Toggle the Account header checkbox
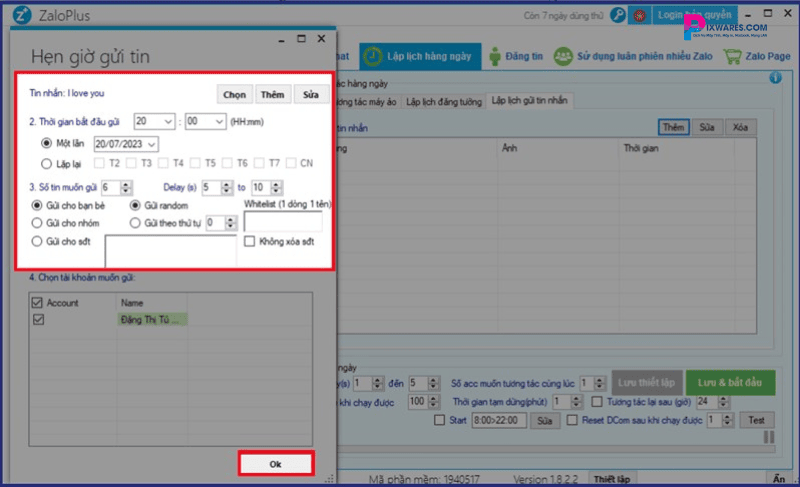This screenshot has height=487, width=800. 38,301
